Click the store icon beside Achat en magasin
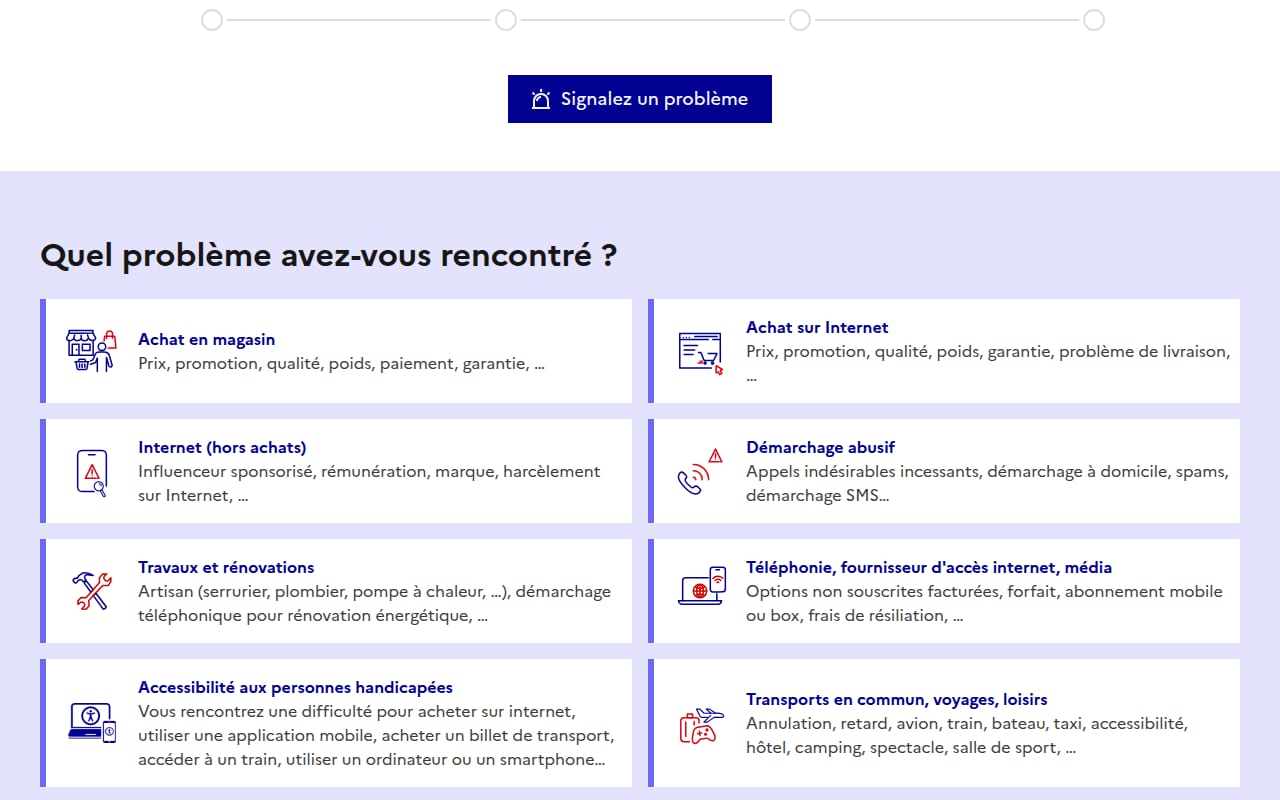This screenshot has height=800, width=1280. coord(91,351)
